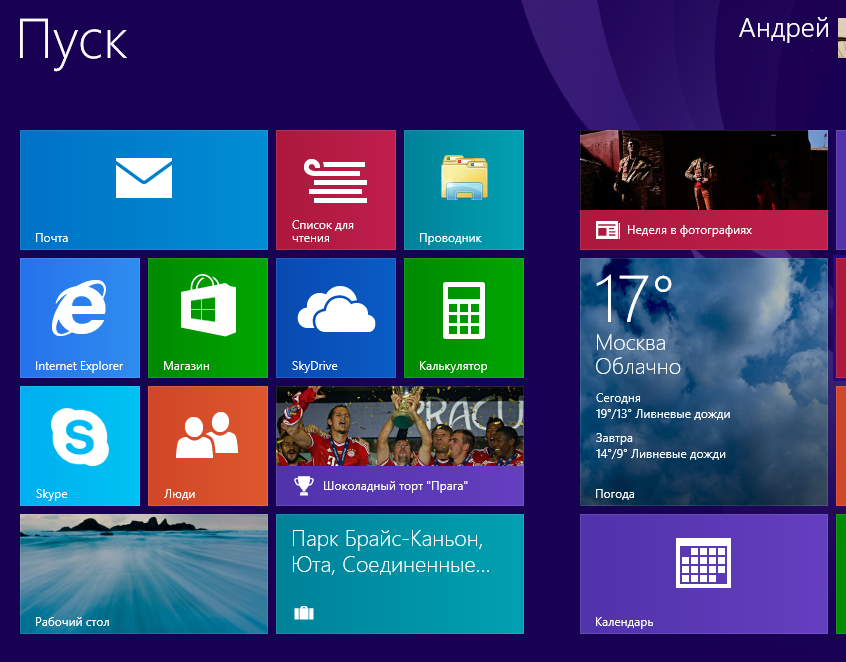This screenshot has width=846, height=662.
Task: Click the Завтра label on Weather tile
Action: 614,438
